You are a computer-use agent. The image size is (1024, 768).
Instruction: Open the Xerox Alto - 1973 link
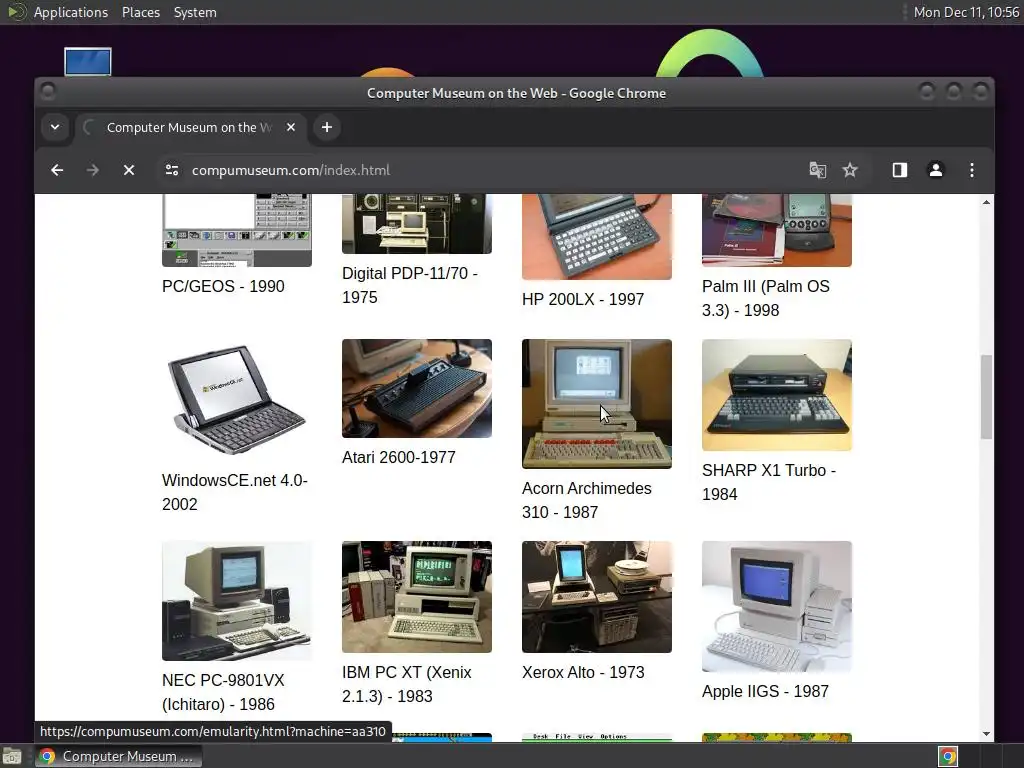pyautogui.click(x=583, y=673)
